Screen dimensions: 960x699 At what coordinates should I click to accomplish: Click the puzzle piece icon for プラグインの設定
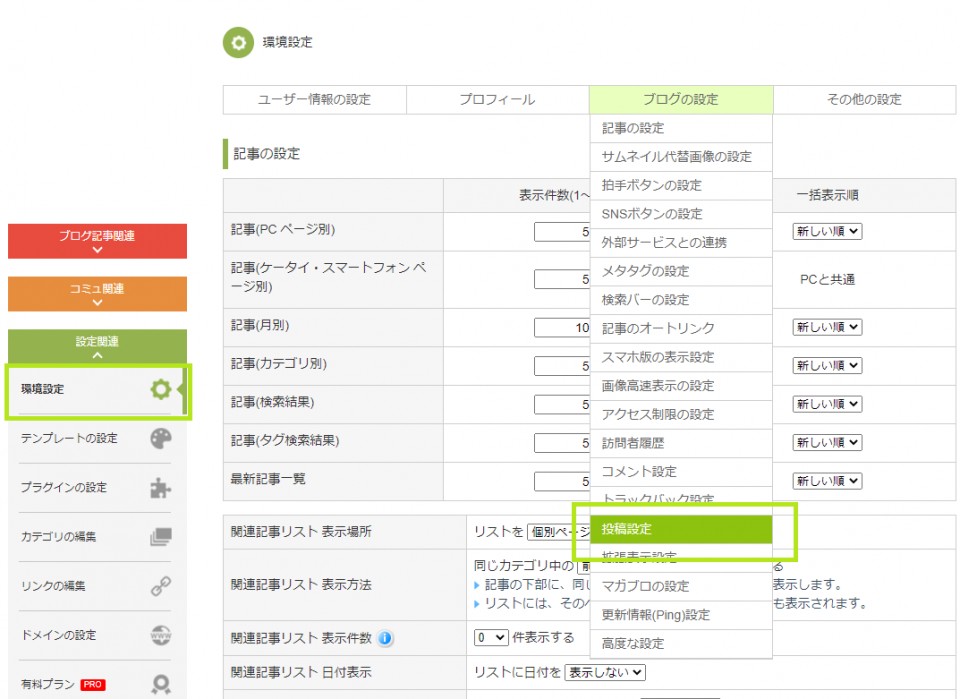(x=161, y=488)
